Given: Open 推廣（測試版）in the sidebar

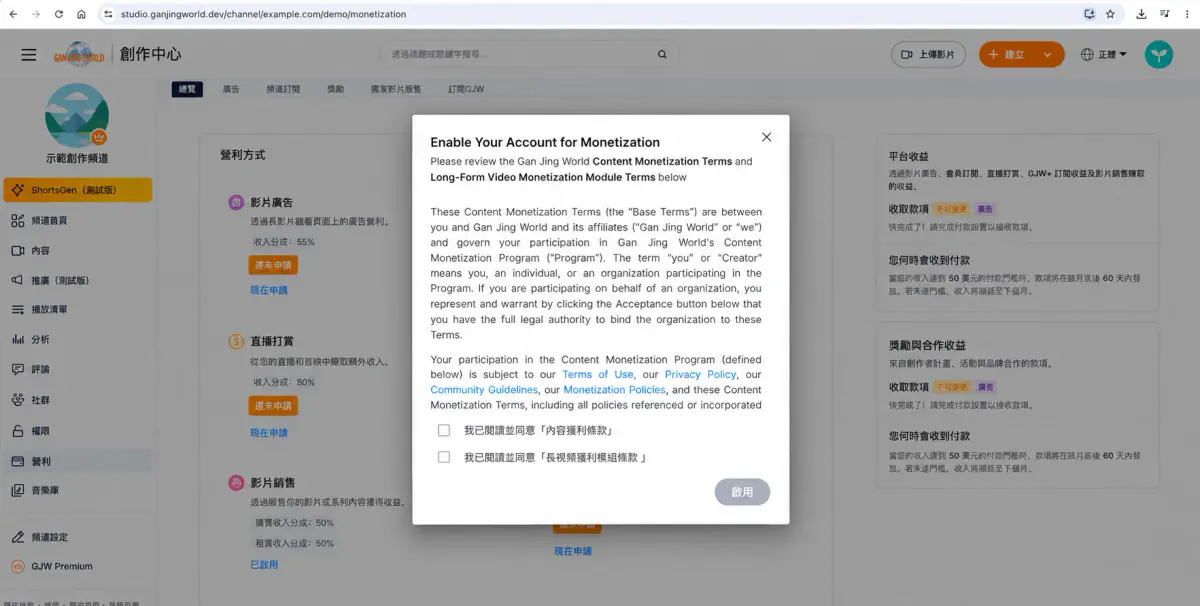Looking at the screenshot, I should [x=78, y=280].
